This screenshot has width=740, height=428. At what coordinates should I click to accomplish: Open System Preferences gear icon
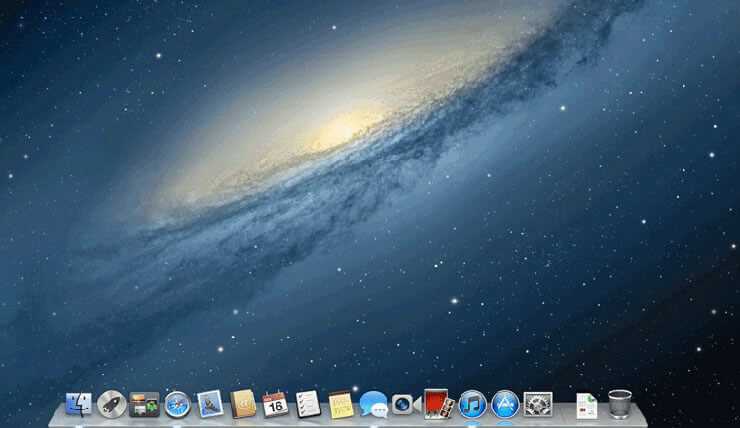click(x=538, y=404)
